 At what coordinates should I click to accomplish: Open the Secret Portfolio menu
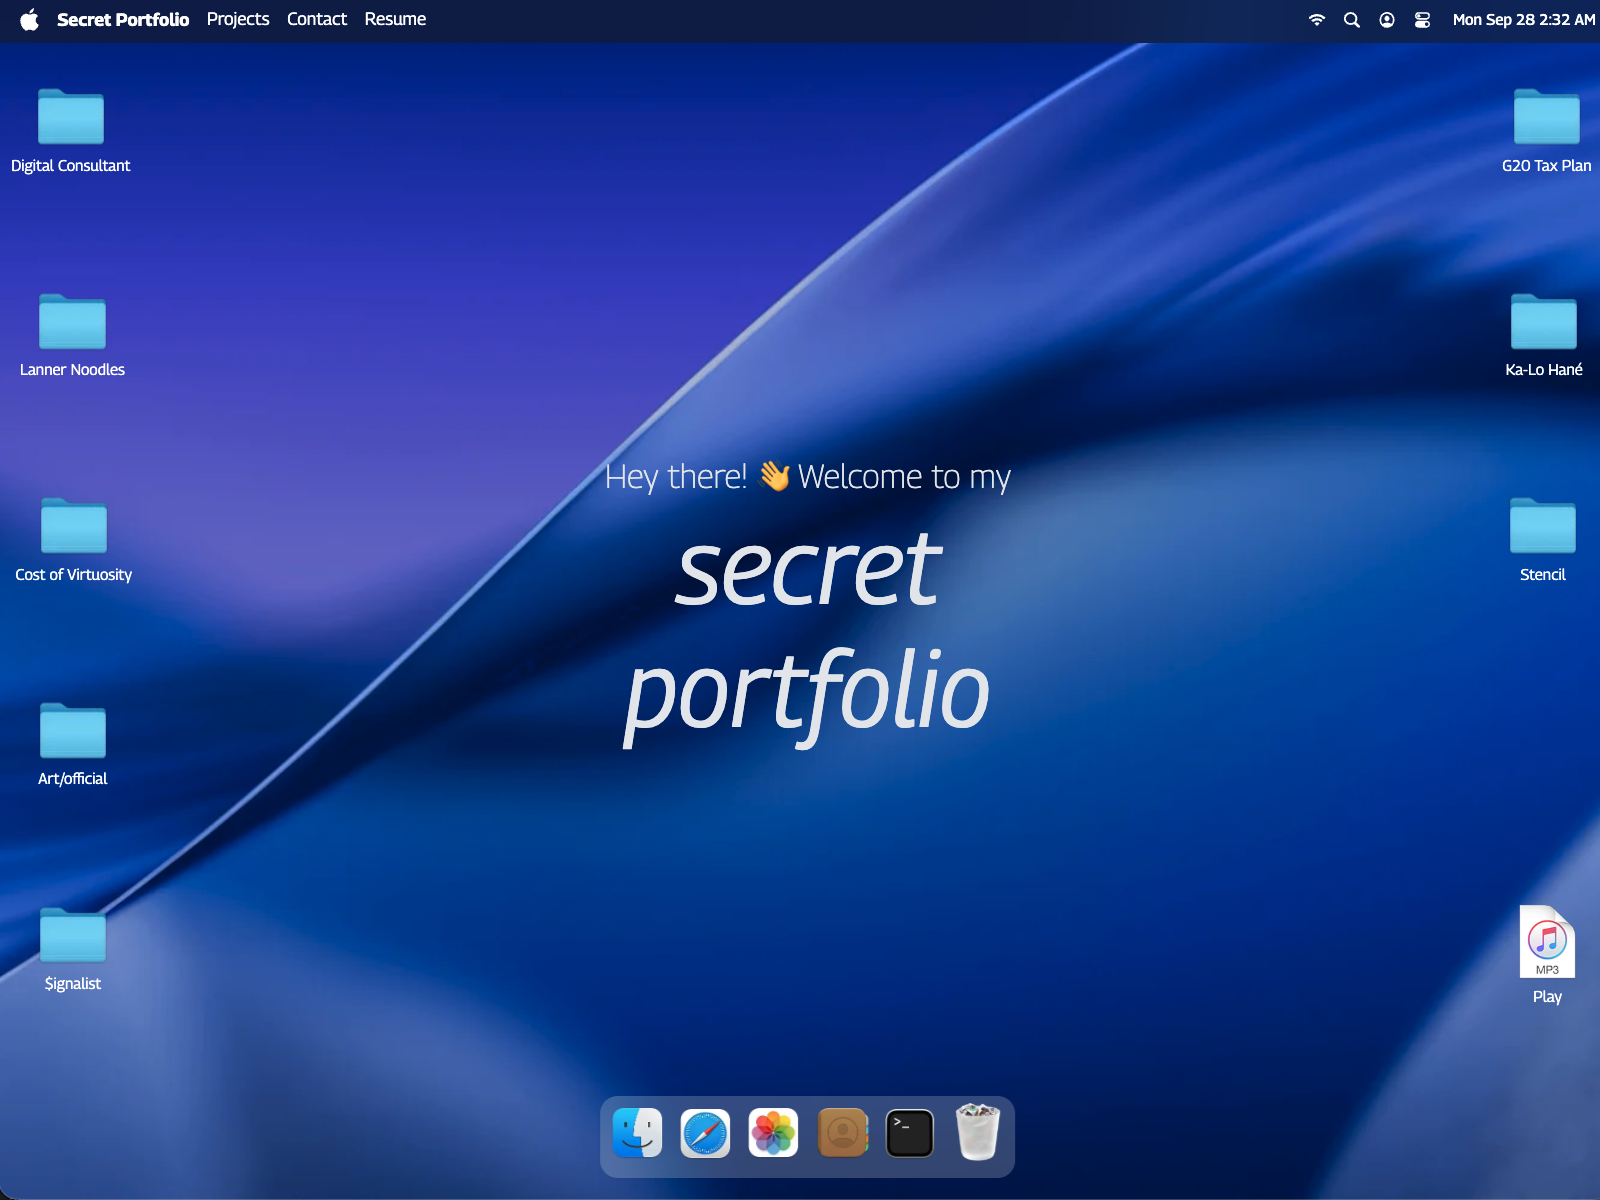(x=123, y=19)
